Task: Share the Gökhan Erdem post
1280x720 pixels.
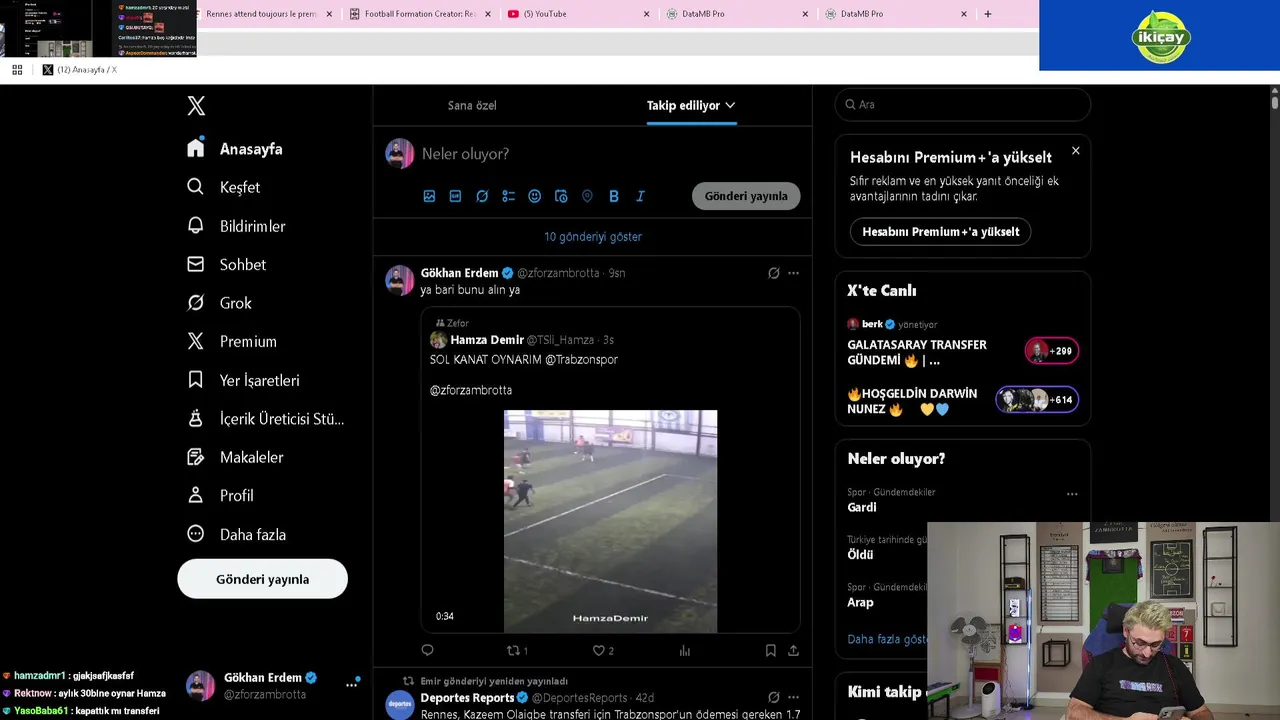Action: (x=793, y=650)
